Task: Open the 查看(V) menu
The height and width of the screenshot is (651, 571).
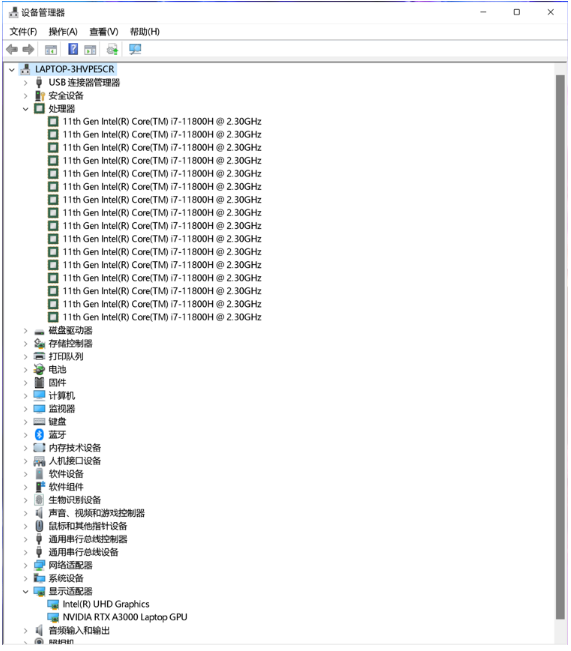Action: point(104,32)
